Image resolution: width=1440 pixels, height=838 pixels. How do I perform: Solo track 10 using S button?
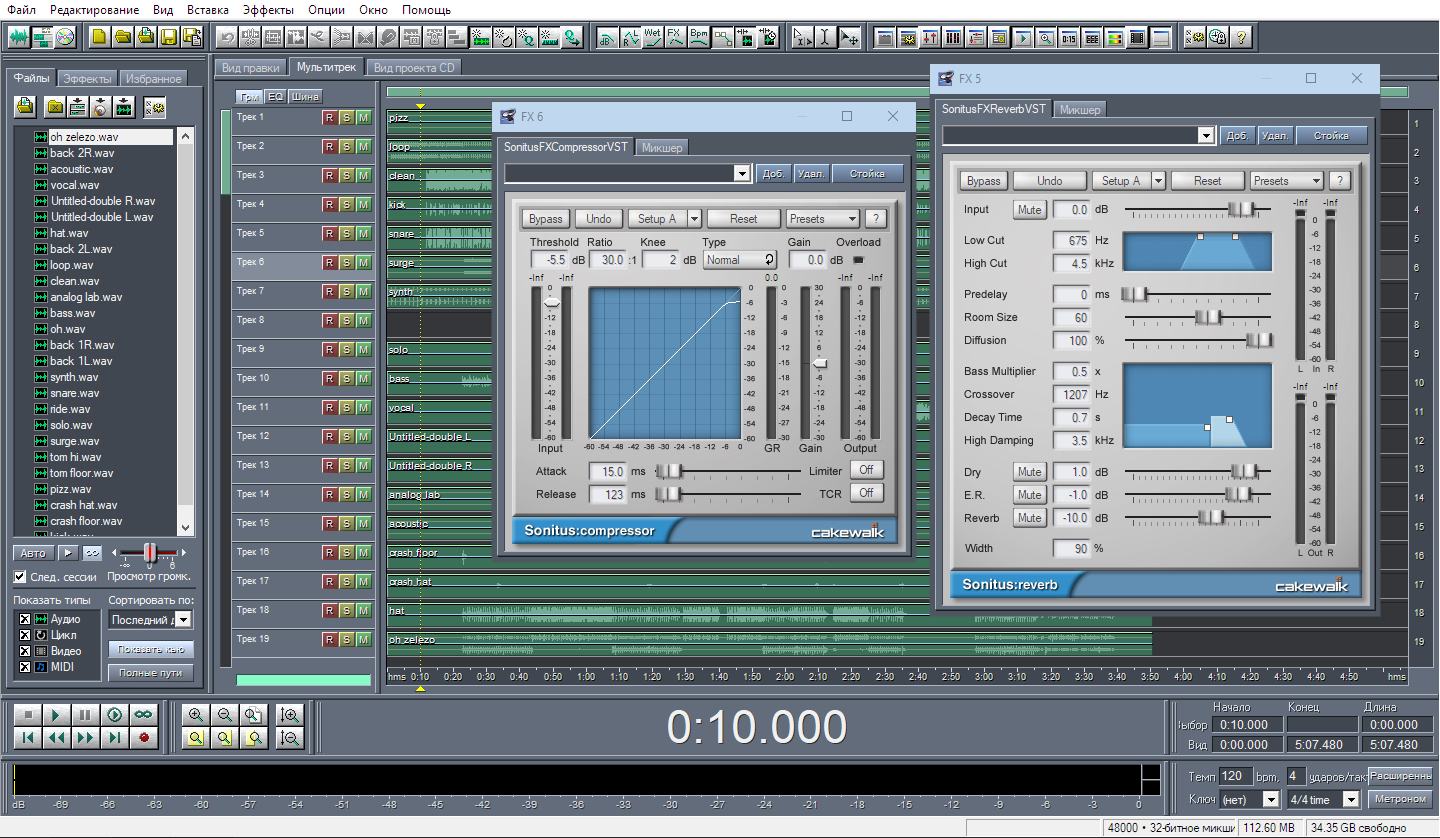tap(346, 378)
